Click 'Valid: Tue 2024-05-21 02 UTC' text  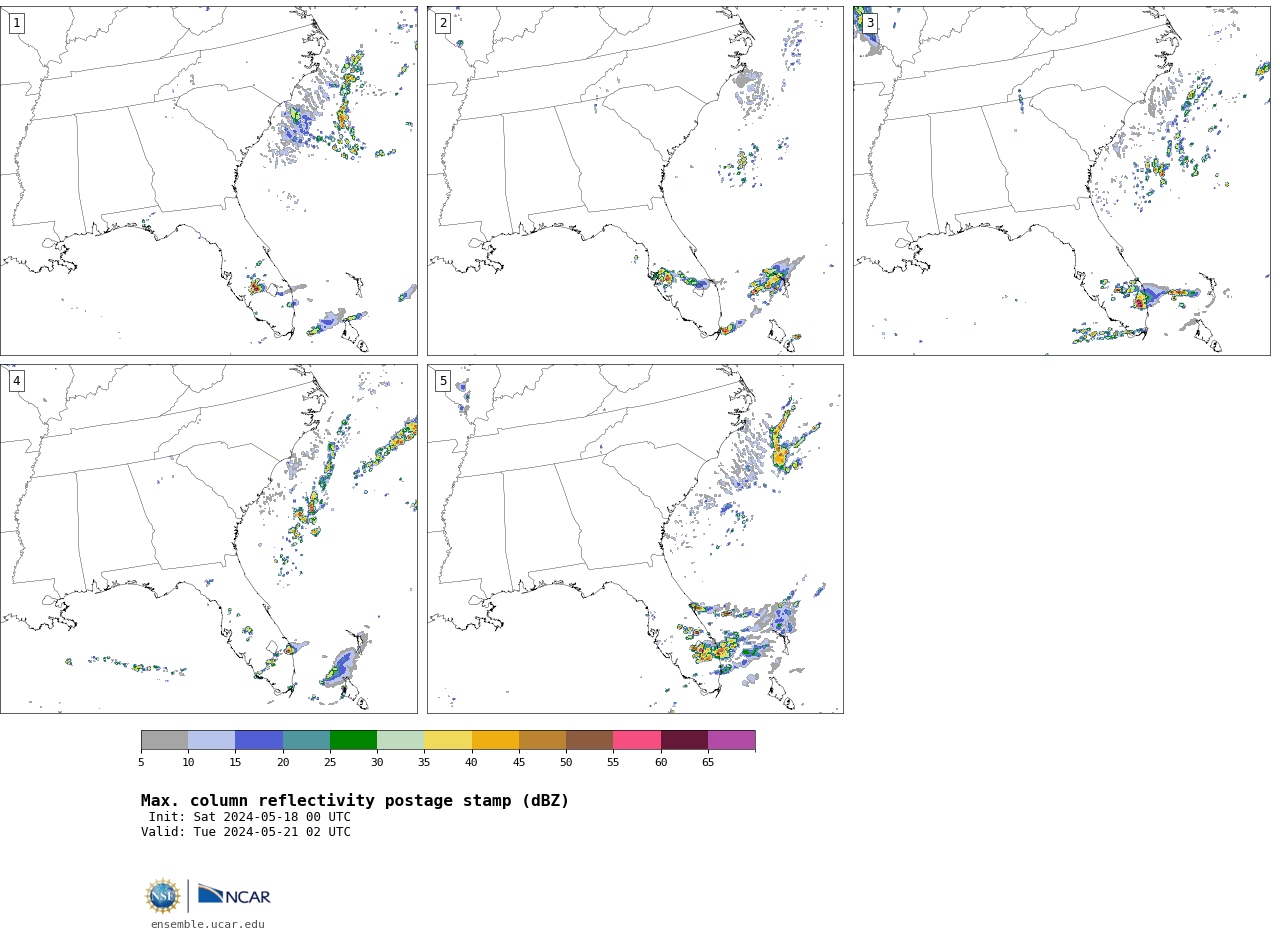tap(246, 832)
